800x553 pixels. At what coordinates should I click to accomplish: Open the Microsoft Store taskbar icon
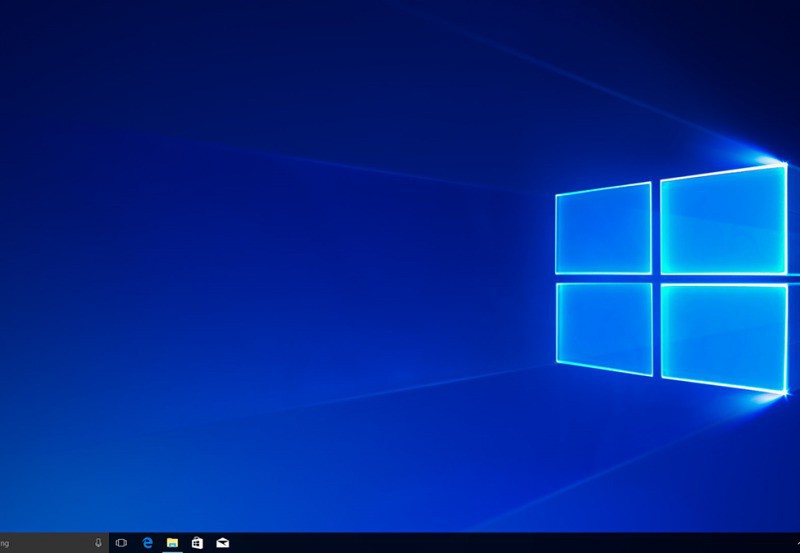(197, 542)
